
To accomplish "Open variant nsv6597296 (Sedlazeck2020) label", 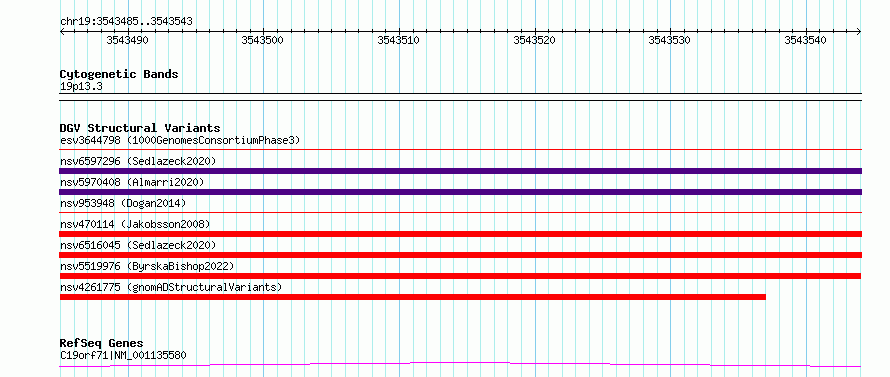I will [x=138, y=161].
